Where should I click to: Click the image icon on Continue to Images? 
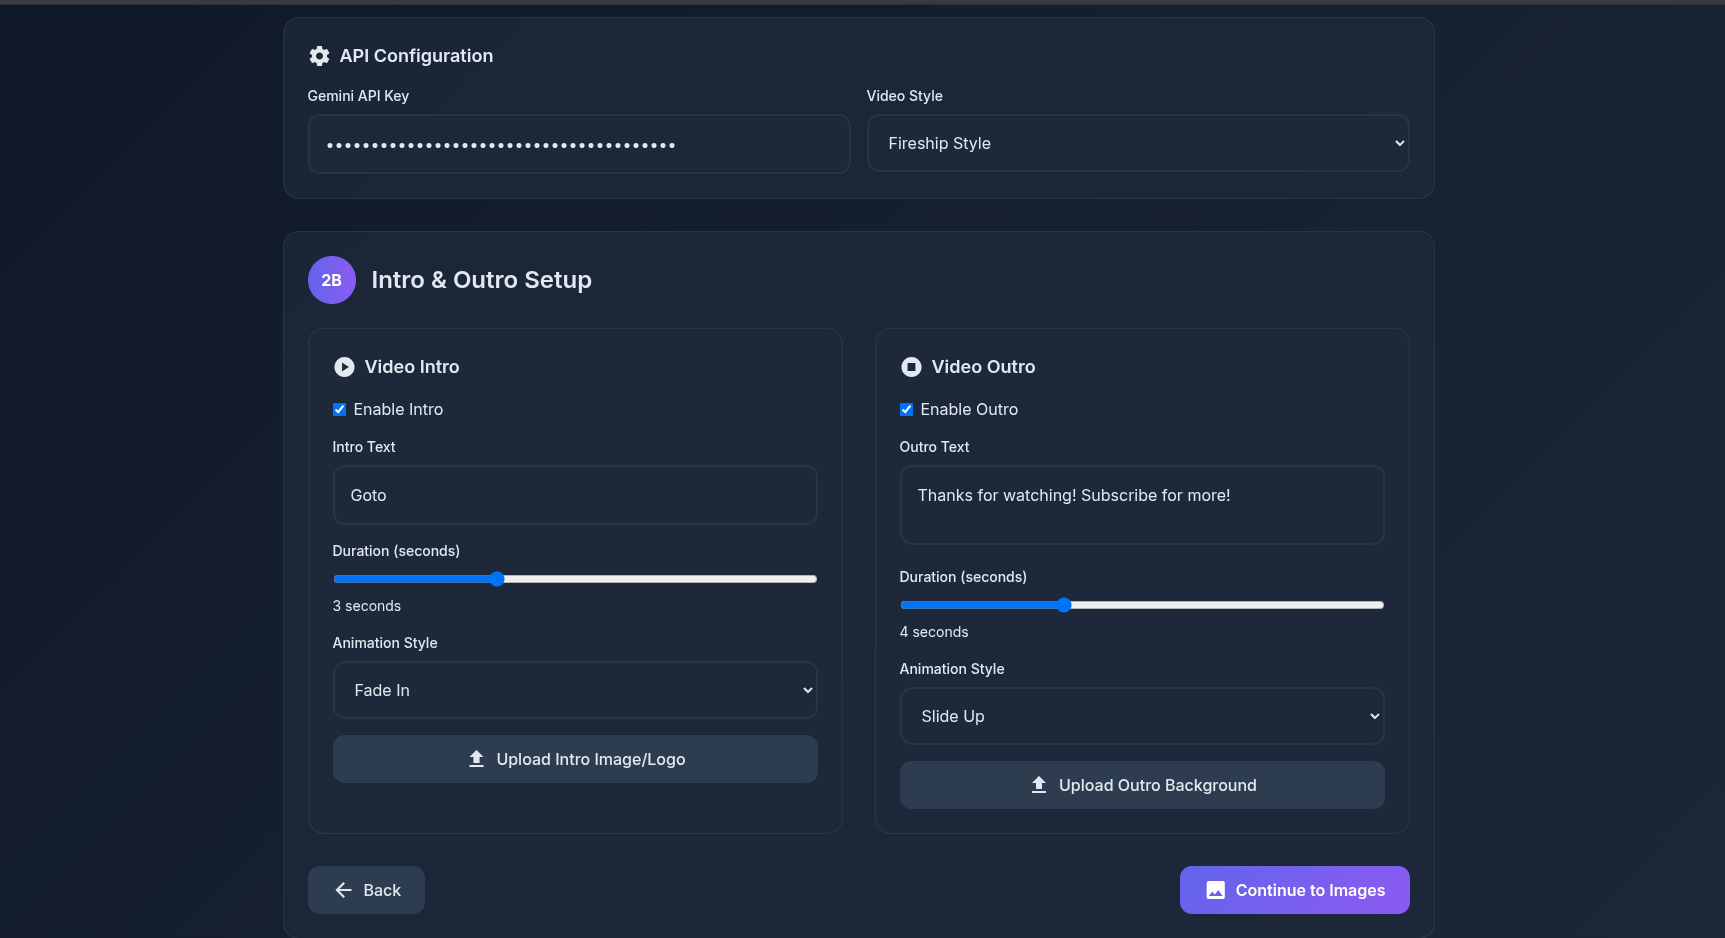point(1216,890)
